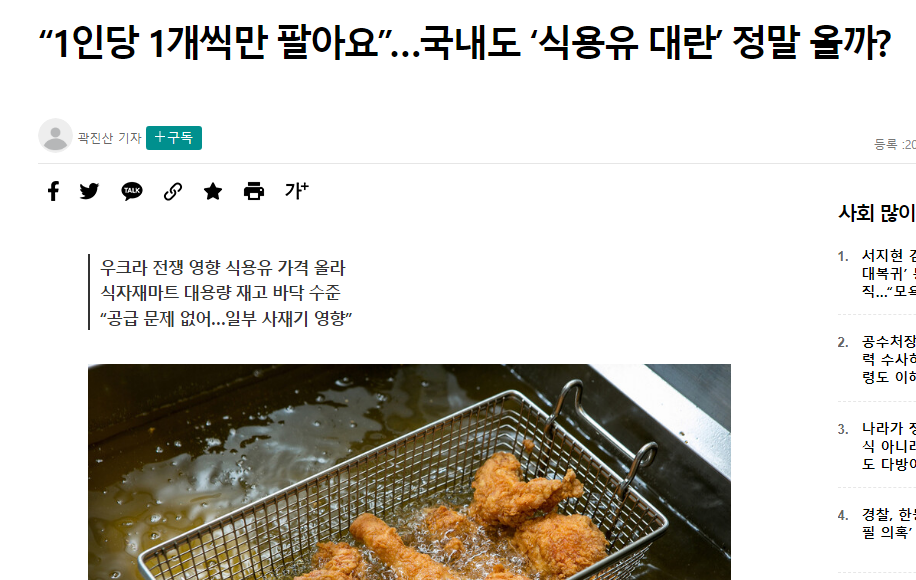Click the registration date text 등록
916x580 pixels.
(x=894, y=144)
